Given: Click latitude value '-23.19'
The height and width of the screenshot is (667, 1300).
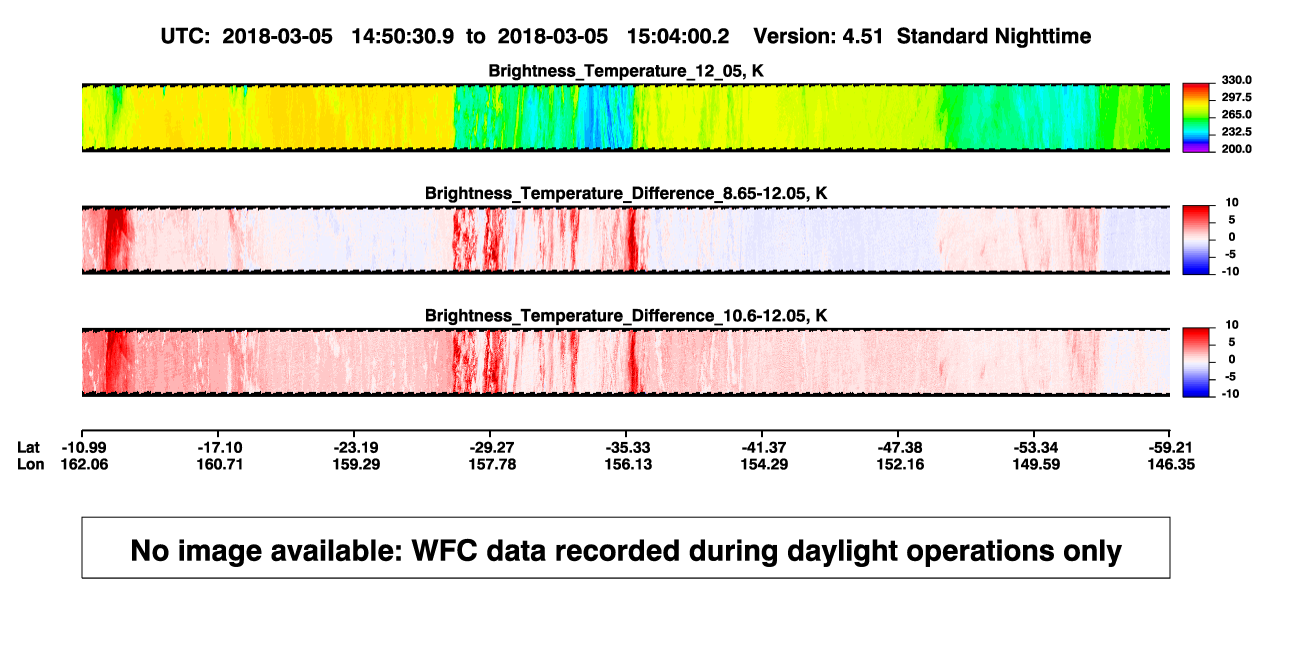Looking at the screenshot, I should coord(356,447).
